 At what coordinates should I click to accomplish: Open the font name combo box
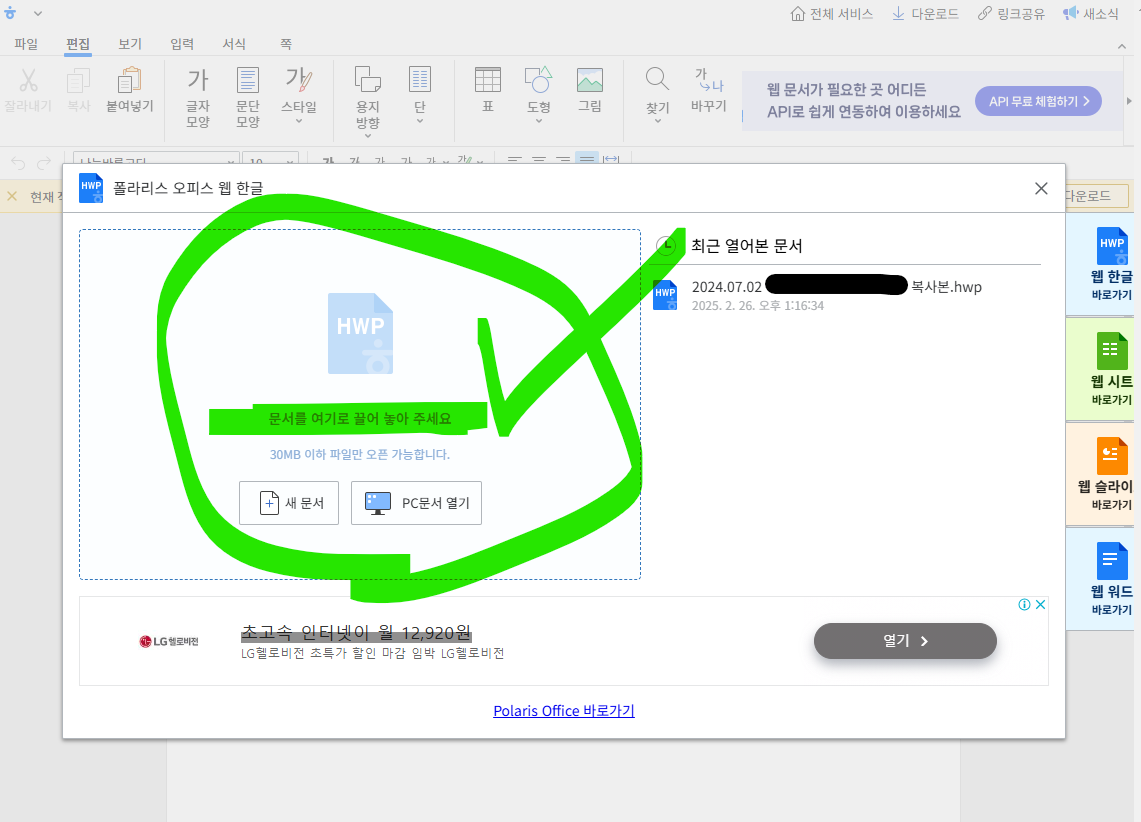point(156,160)
